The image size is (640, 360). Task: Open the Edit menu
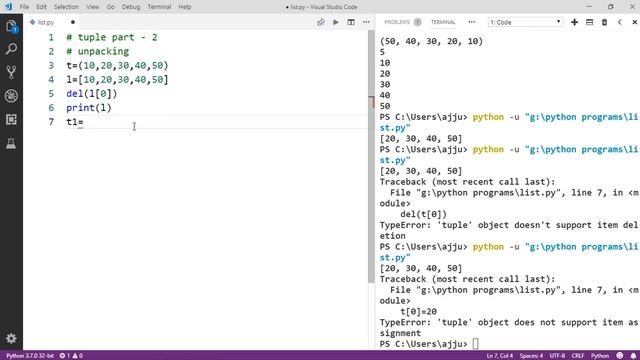coord(41,7)
